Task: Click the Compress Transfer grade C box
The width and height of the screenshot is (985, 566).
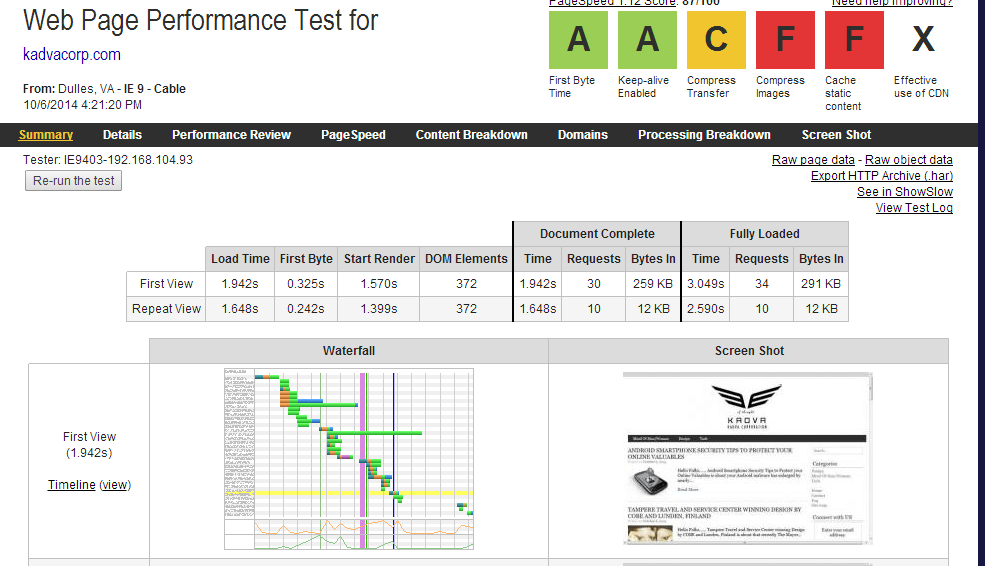Action: pos(716,40)
